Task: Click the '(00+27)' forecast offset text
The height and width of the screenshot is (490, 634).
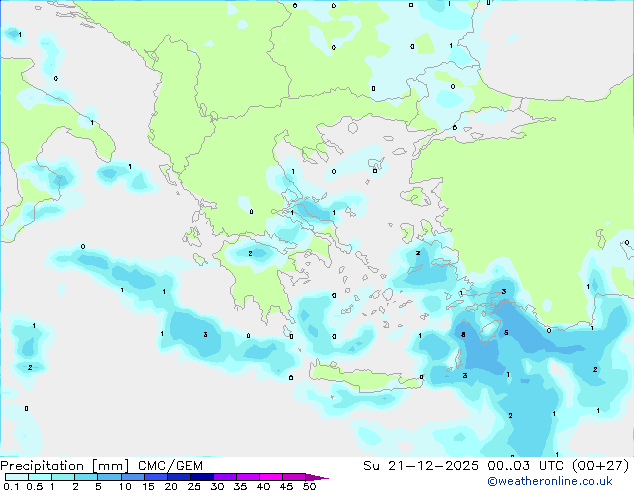Action: click(601, 466)
